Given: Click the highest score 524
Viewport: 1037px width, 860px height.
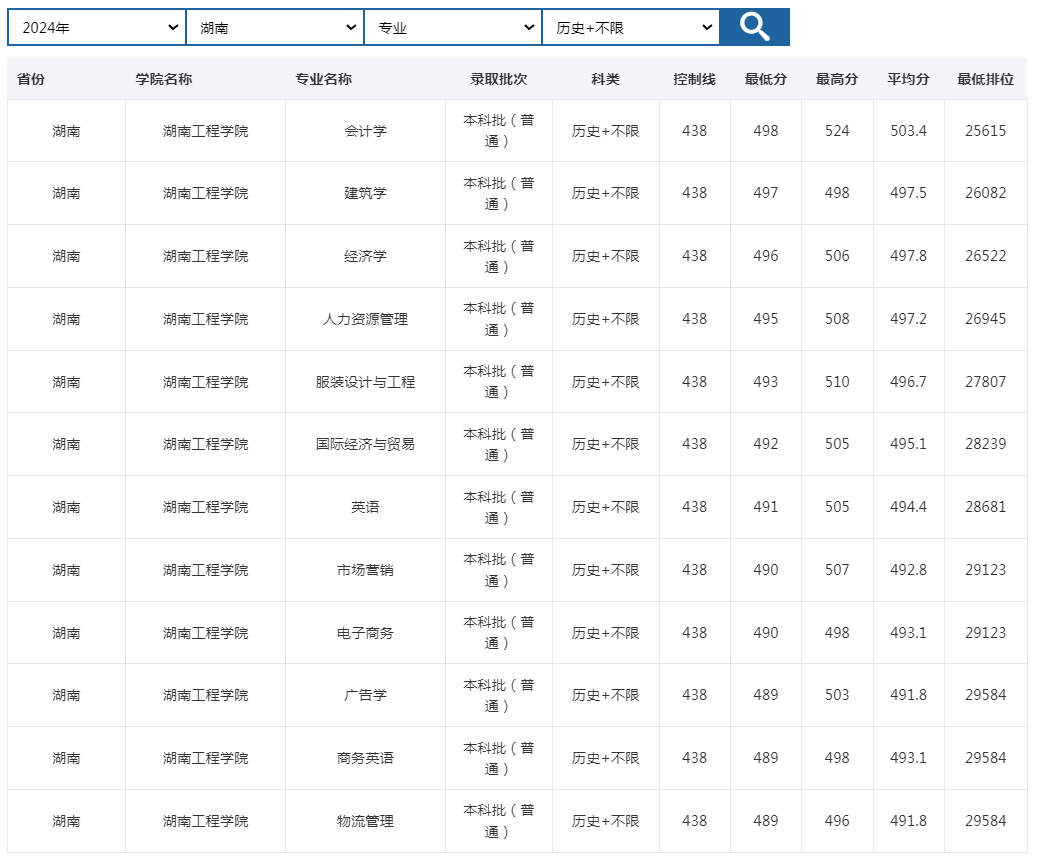Looking at the screenshot, I should coord(837,131).
